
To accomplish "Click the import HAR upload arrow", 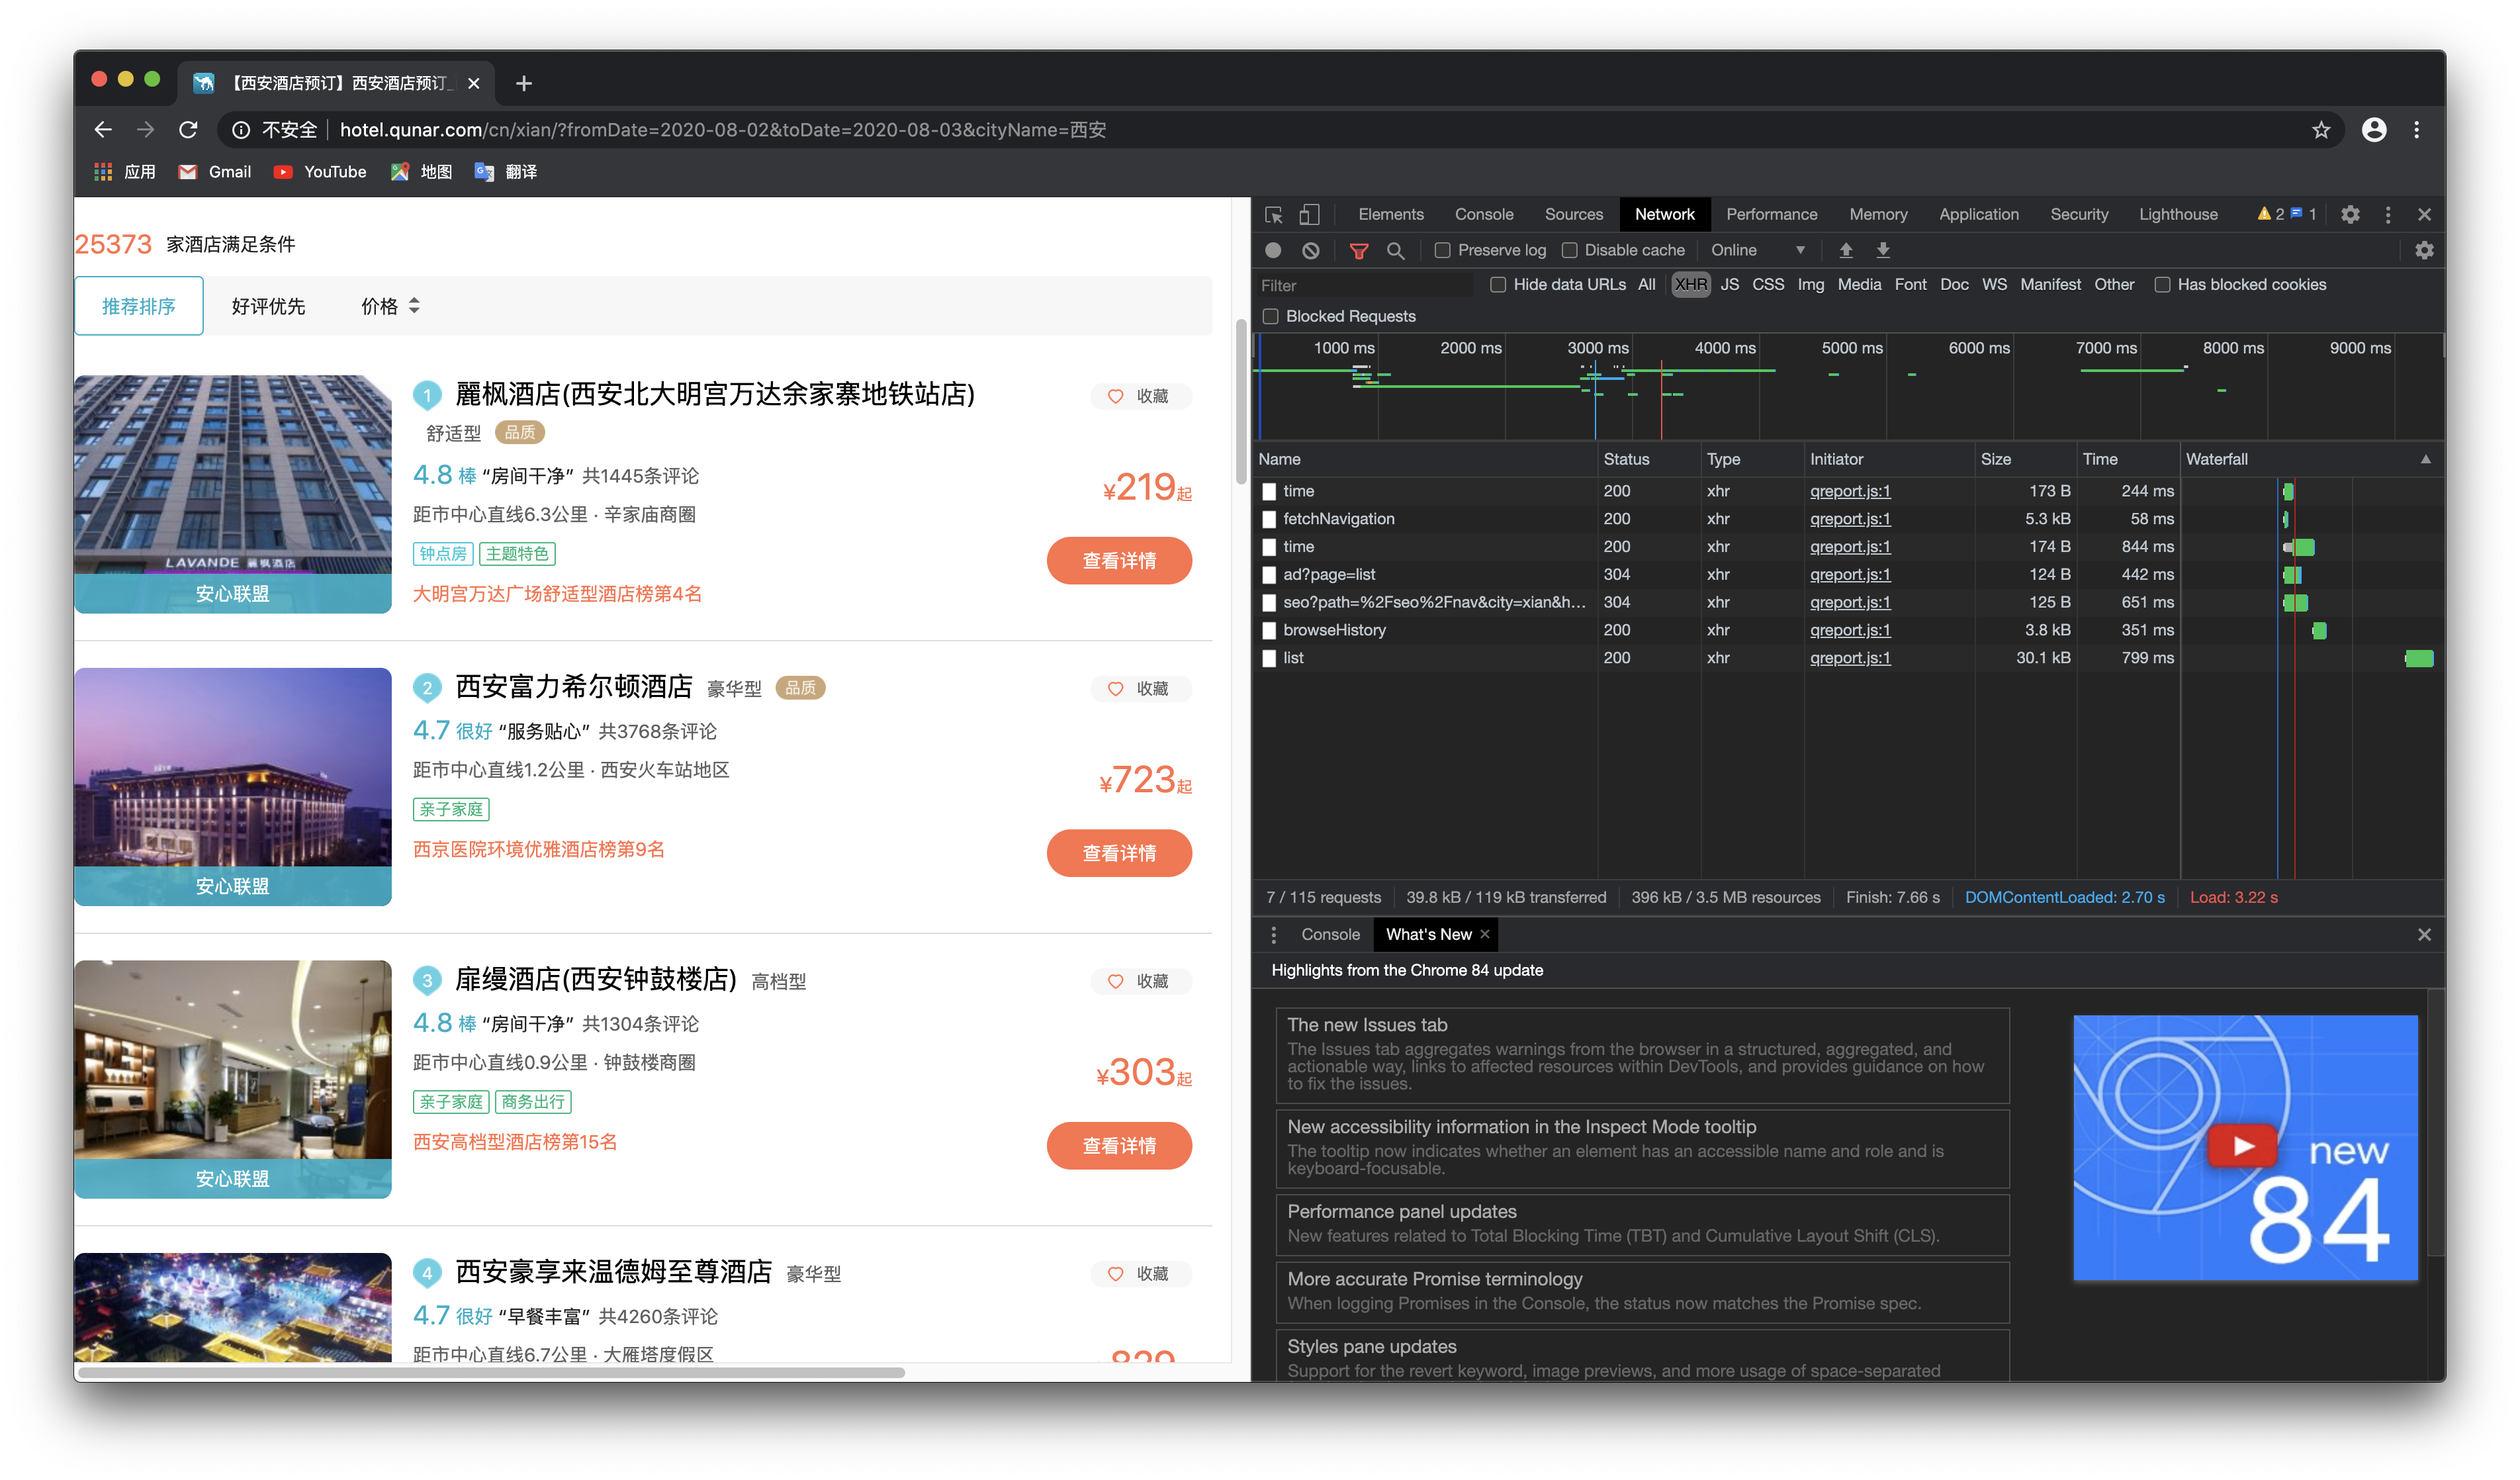I will click(1846, 251).
